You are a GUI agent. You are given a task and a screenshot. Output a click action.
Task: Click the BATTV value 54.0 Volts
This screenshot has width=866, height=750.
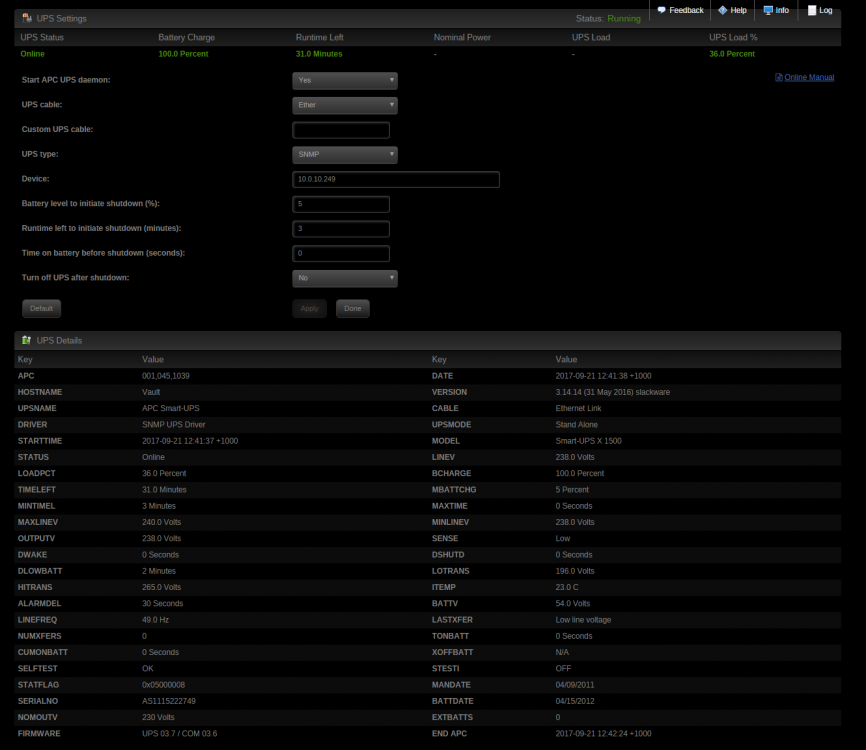(x=573, y=604)
